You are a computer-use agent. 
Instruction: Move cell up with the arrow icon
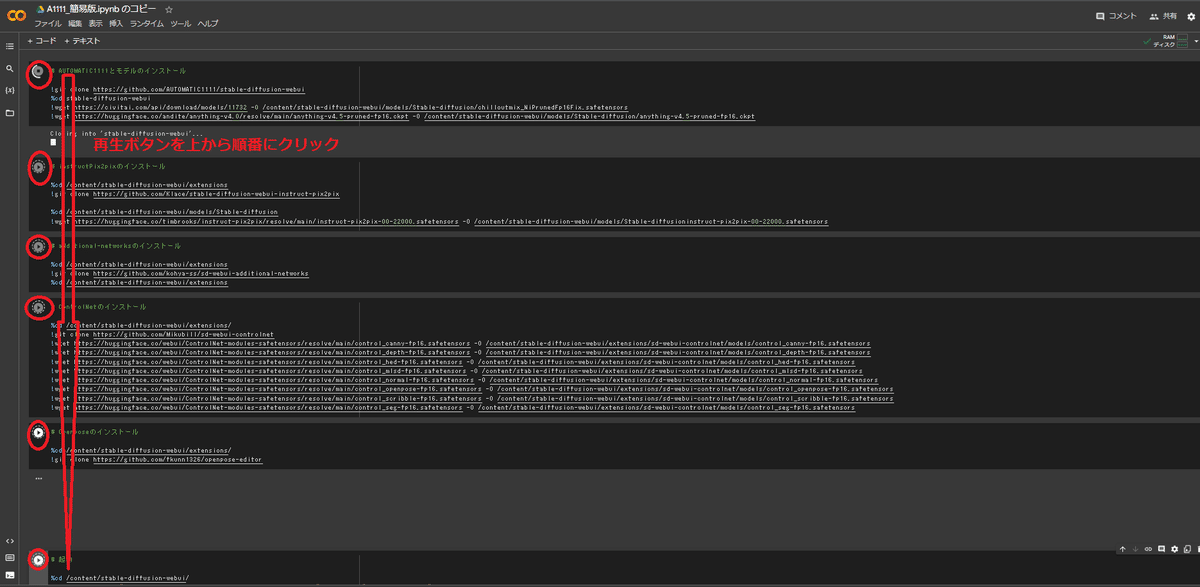(x=1123, y=549)
